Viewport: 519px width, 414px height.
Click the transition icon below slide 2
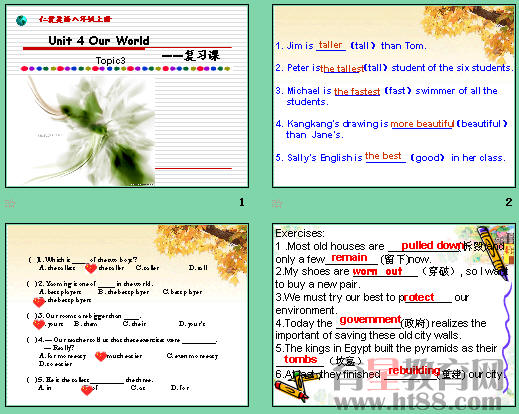click(277, 203)
